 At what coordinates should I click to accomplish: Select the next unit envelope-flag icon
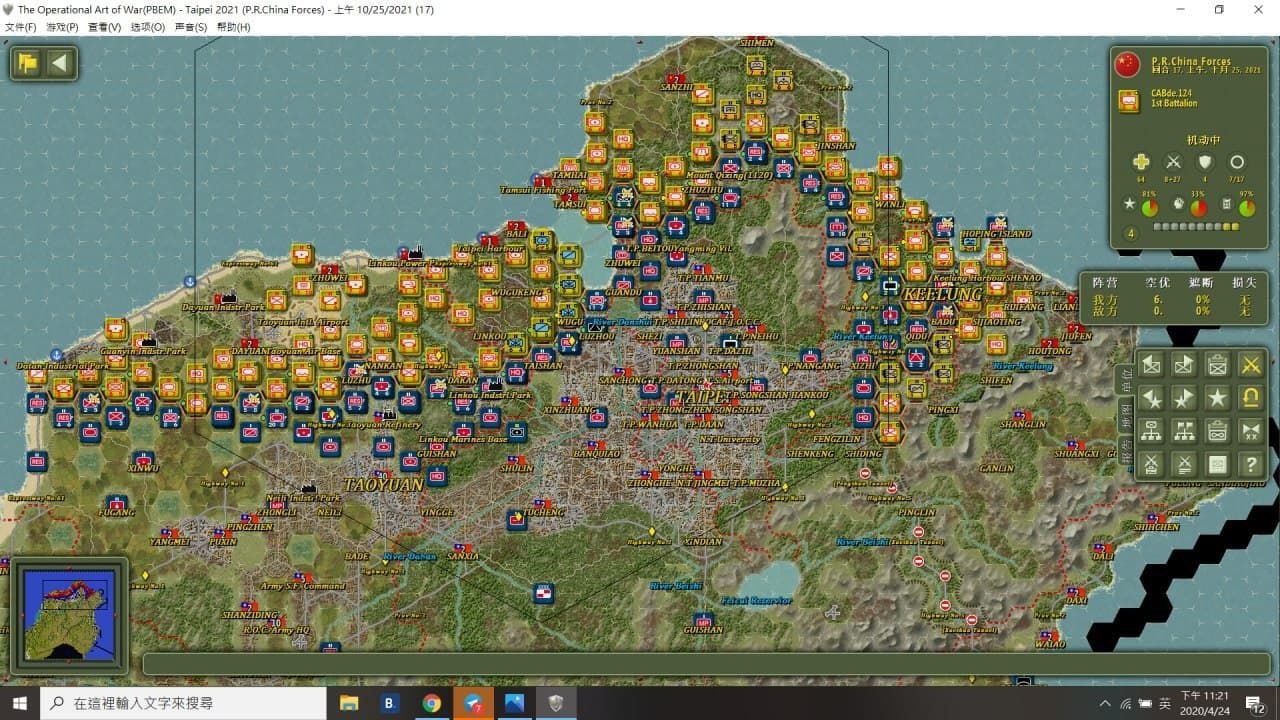[1184, 365]
